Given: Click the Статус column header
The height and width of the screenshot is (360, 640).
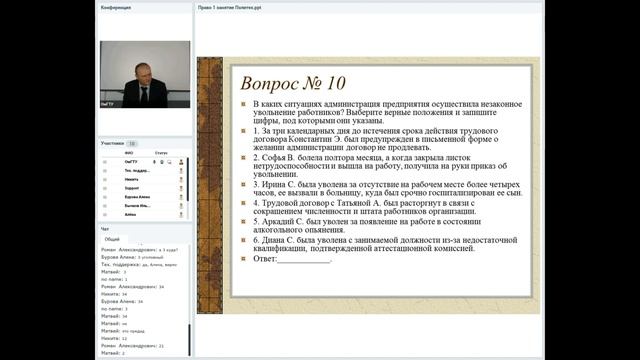Looking at the screenshot, I should click(x=161, y=153).
